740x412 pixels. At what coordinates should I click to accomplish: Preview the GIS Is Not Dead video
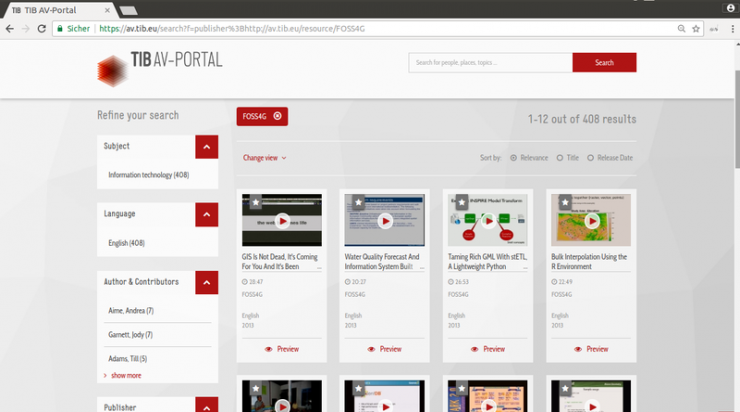click(x=282, y=349)
